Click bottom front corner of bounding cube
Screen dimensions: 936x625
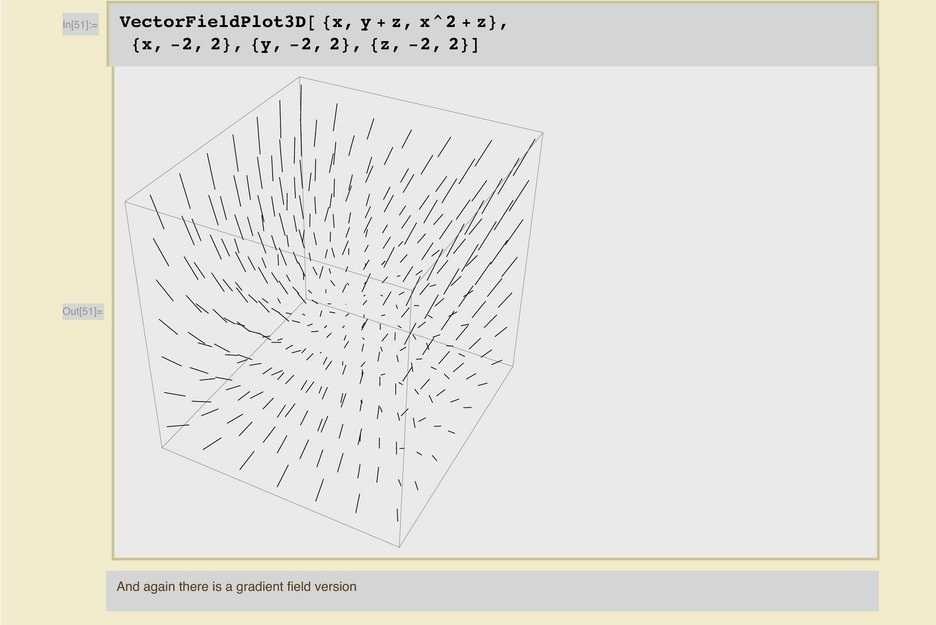click(x=400, y=547)
